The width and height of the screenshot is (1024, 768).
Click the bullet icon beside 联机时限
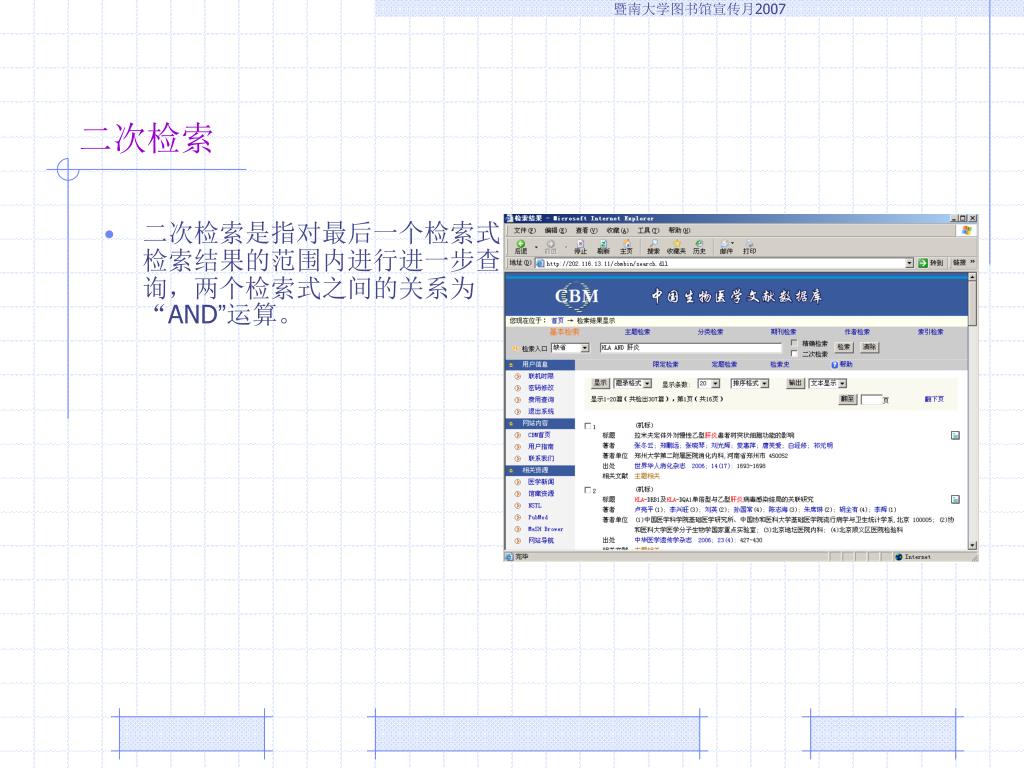517,377
